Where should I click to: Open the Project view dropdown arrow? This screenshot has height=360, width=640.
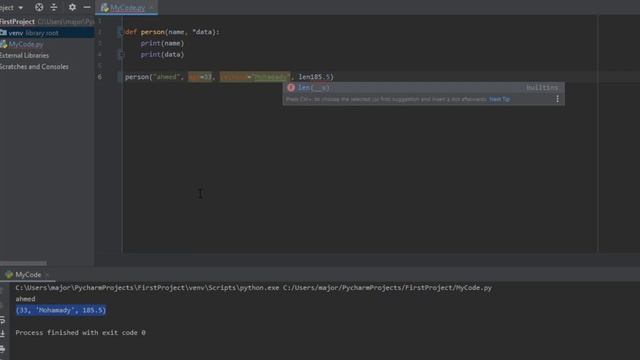point(20,8)
